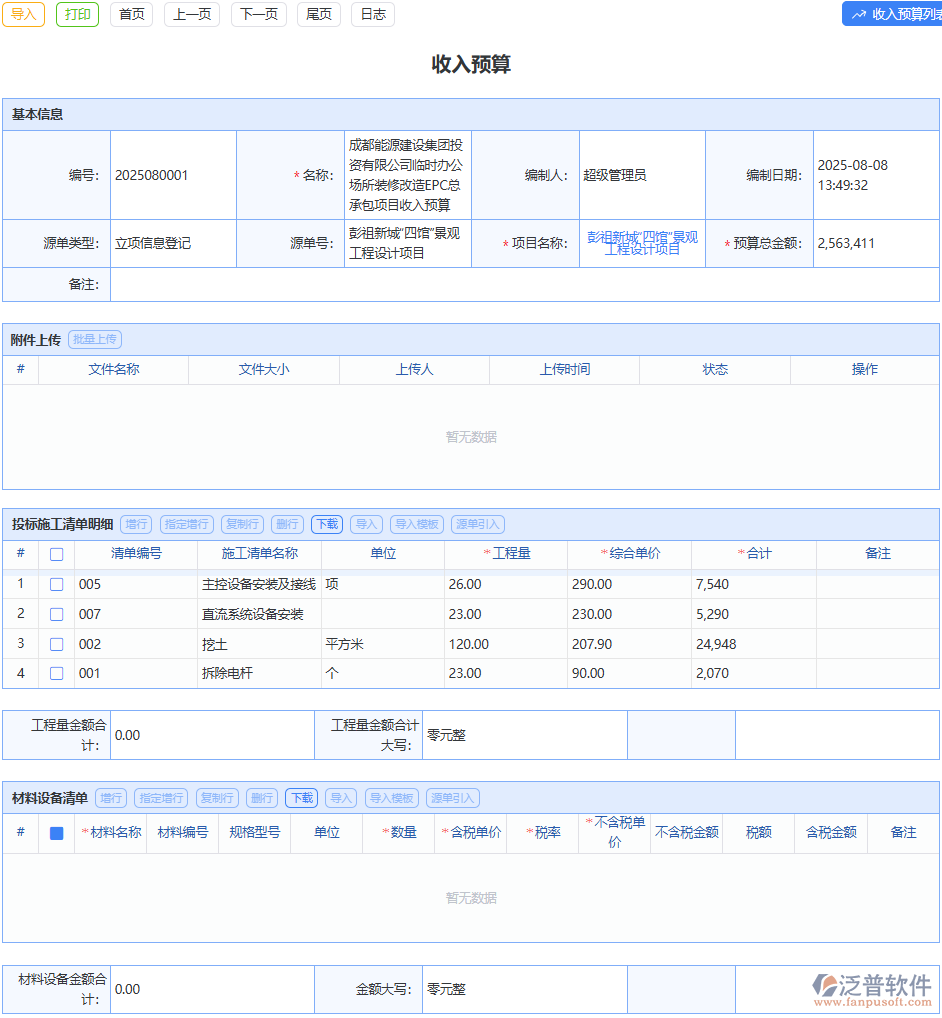The image size is (942, 1018).
Task: Click 删行 in the 材料设备清单 toolbar
Action: [261, 797]
